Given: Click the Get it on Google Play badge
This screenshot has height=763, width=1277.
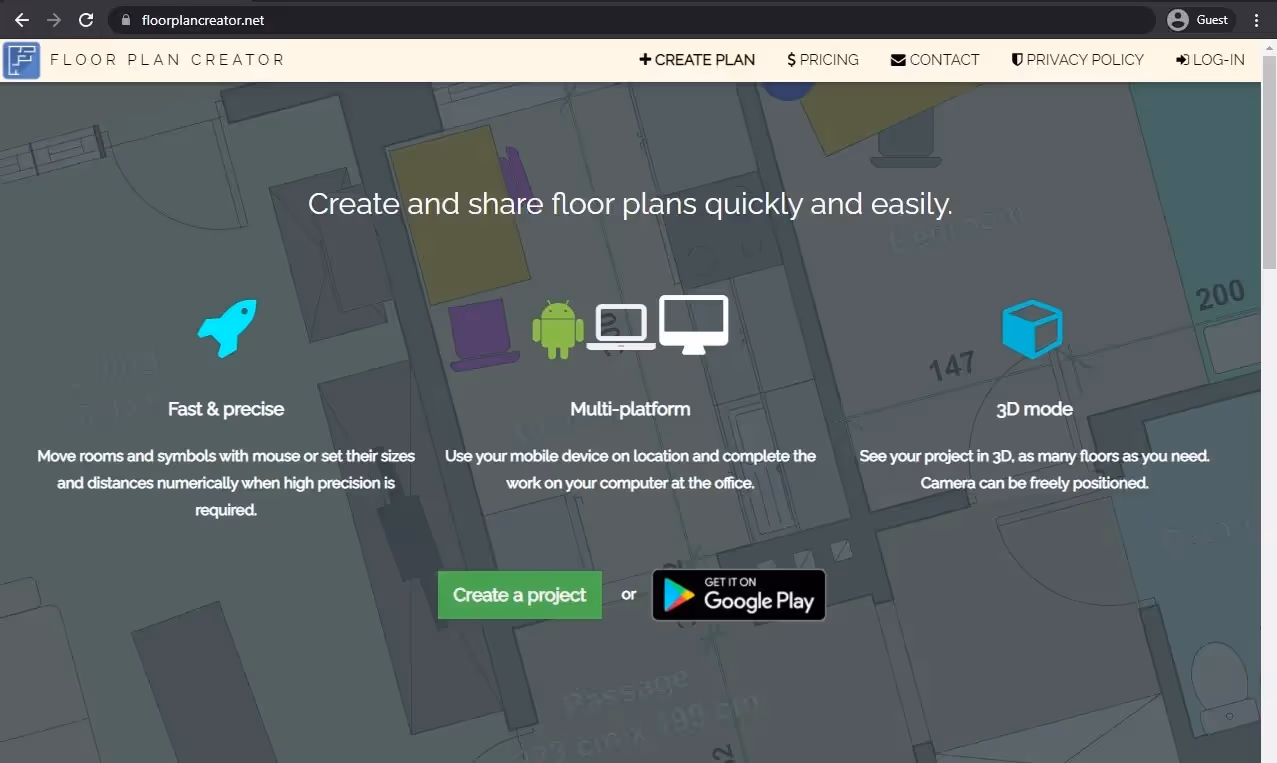Looking at the screenshot, I should click(x=739, y=595).
